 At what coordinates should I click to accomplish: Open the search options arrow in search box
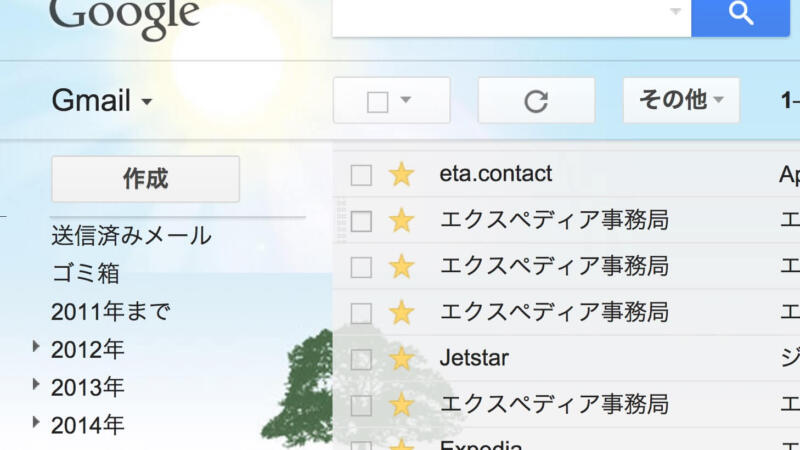point(675,11)
